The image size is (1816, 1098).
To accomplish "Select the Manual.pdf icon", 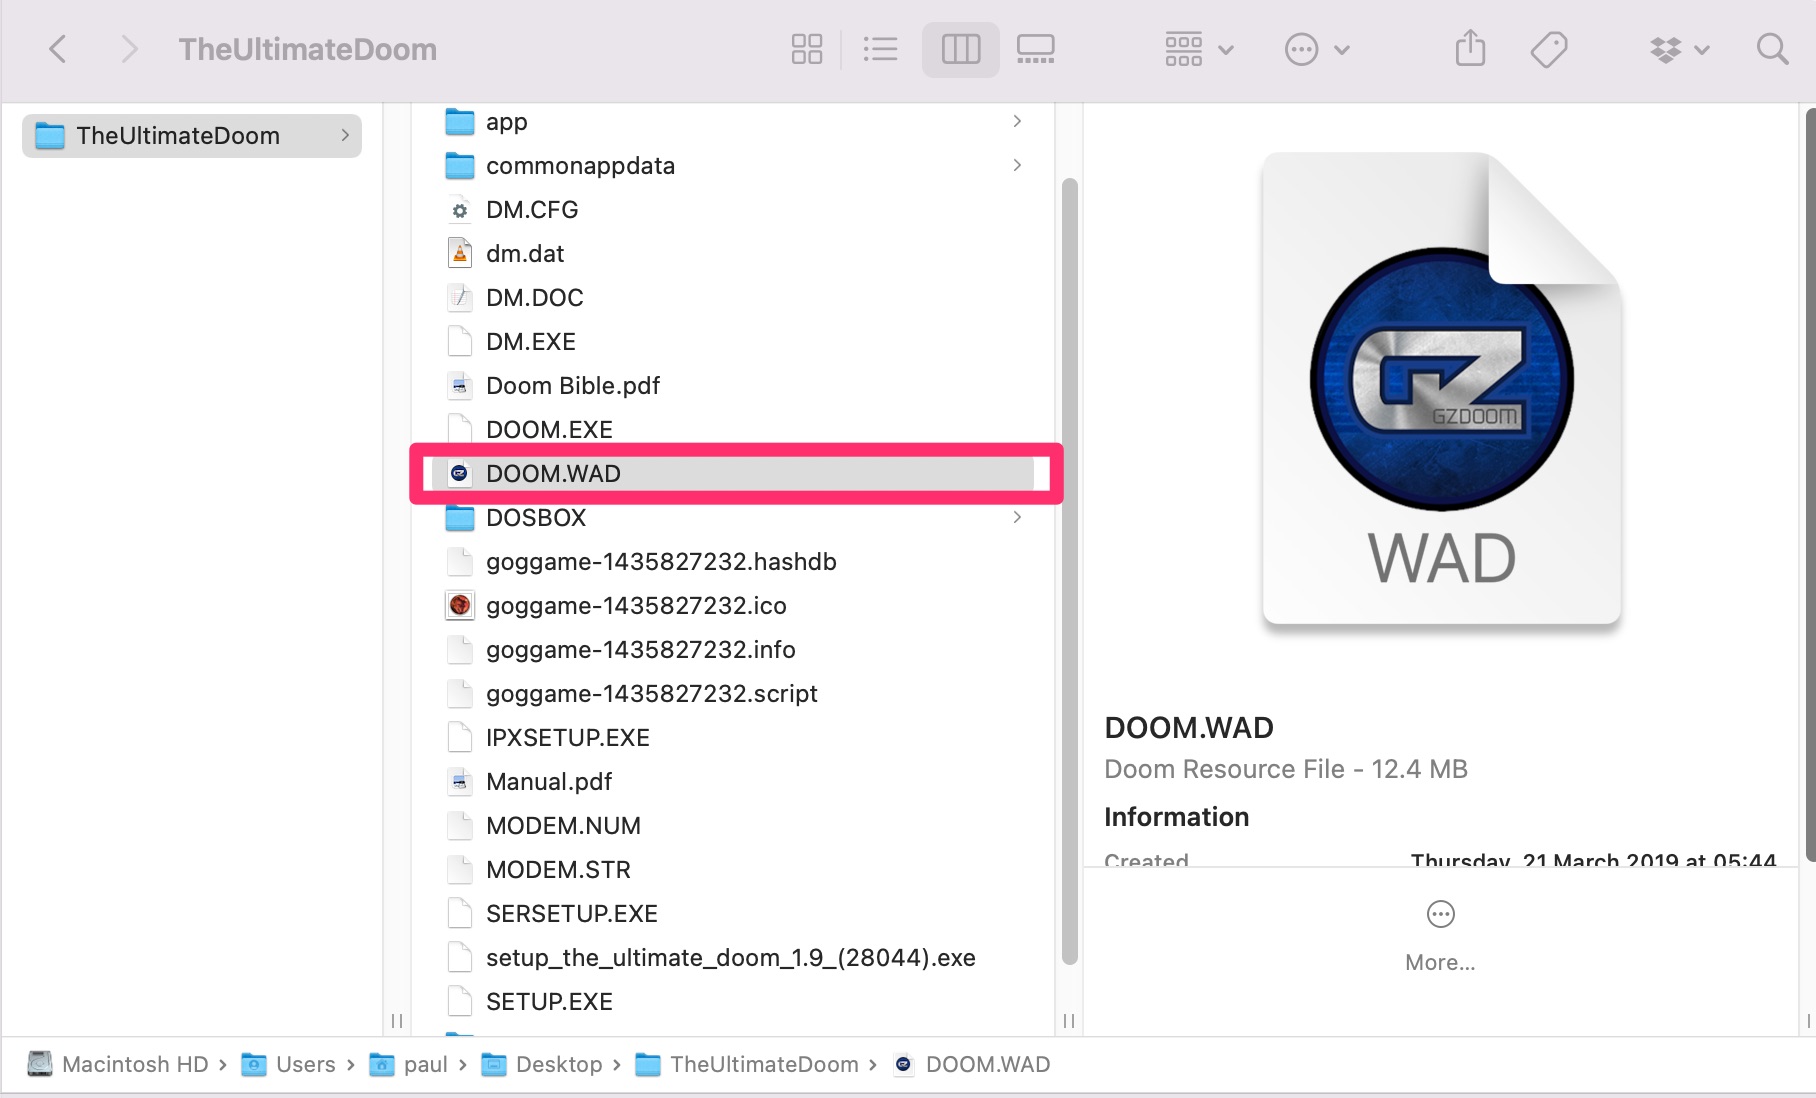I will pos(459,781).
